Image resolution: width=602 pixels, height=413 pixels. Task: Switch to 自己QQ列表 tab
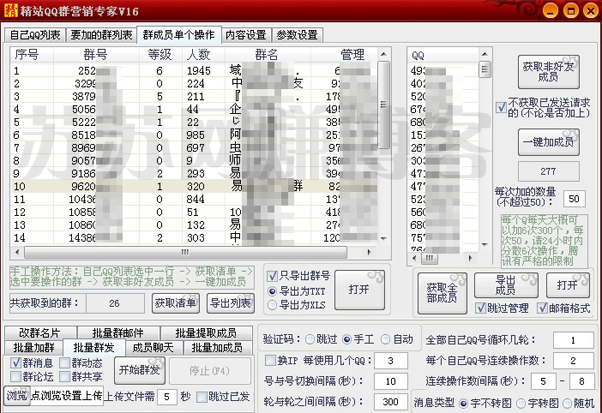pos(35,35)
